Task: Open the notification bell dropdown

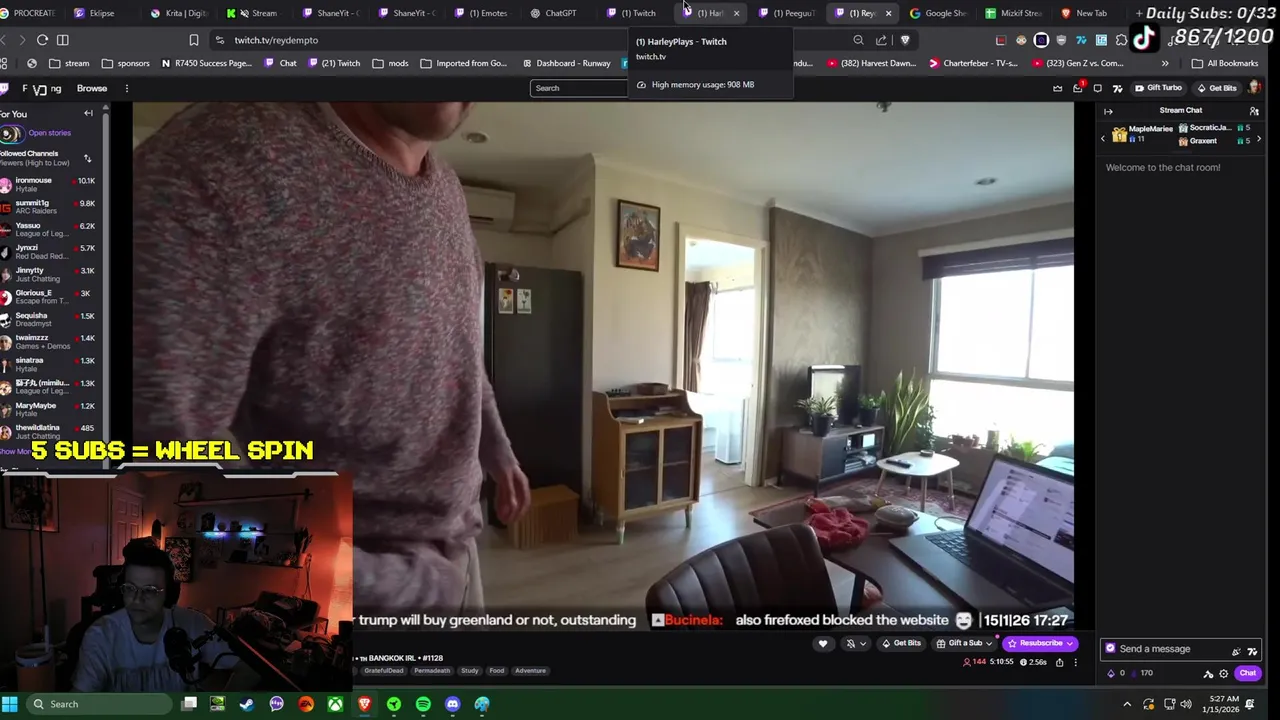Action: point(855,644)
